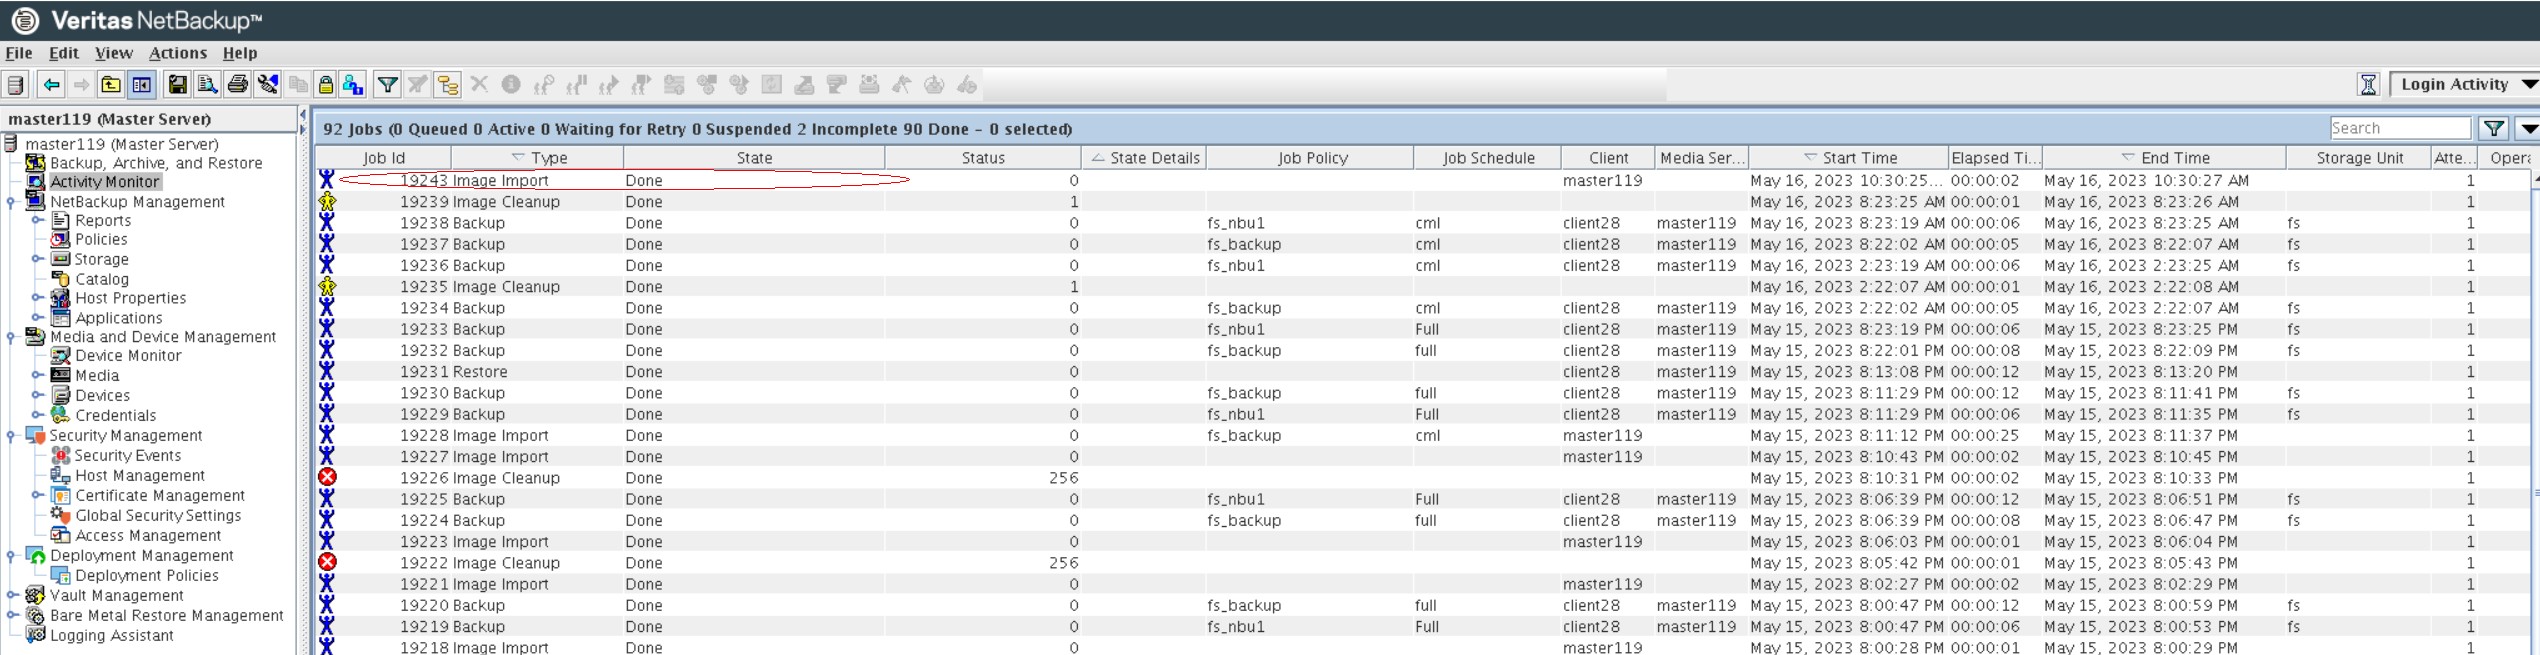2540x655 pixels.
Task: Click the hourglass icon beside Login Activity
Action: tap(2367, 85)
